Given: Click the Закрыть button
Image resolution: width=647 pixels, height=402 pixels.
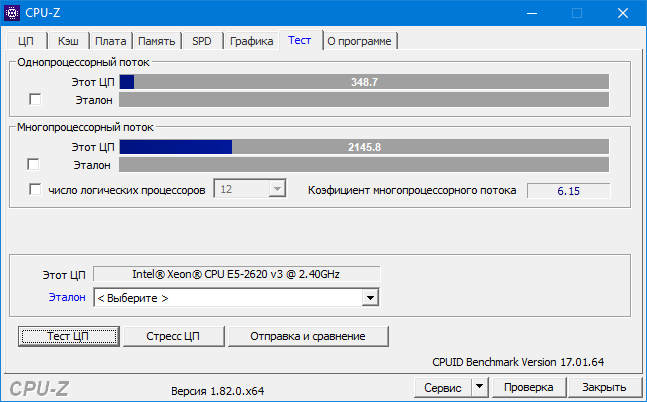Looking at the screenshot, I should [604, 387].
